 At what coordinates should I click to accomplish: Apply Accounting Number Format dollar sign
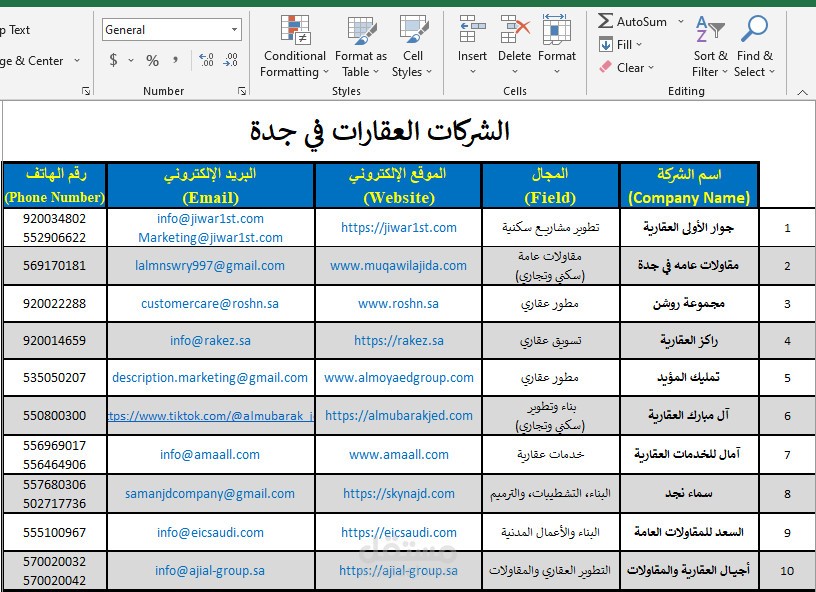[113, 60]
